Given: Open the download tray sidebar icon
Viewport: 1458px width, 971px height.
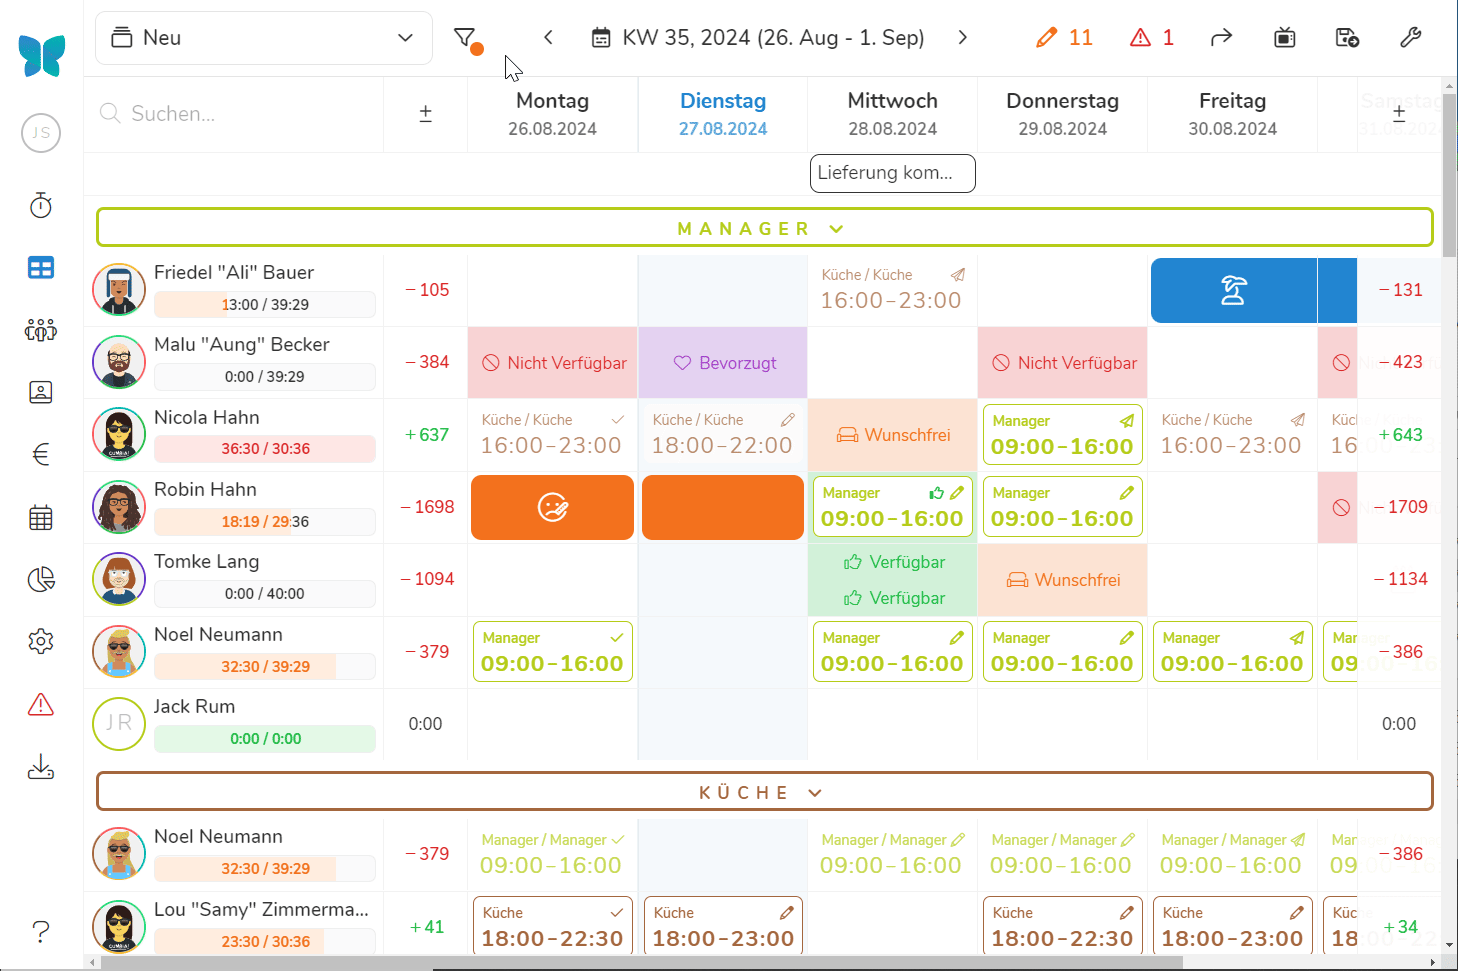Looking at the screenshot, I should tap(41, 767).
